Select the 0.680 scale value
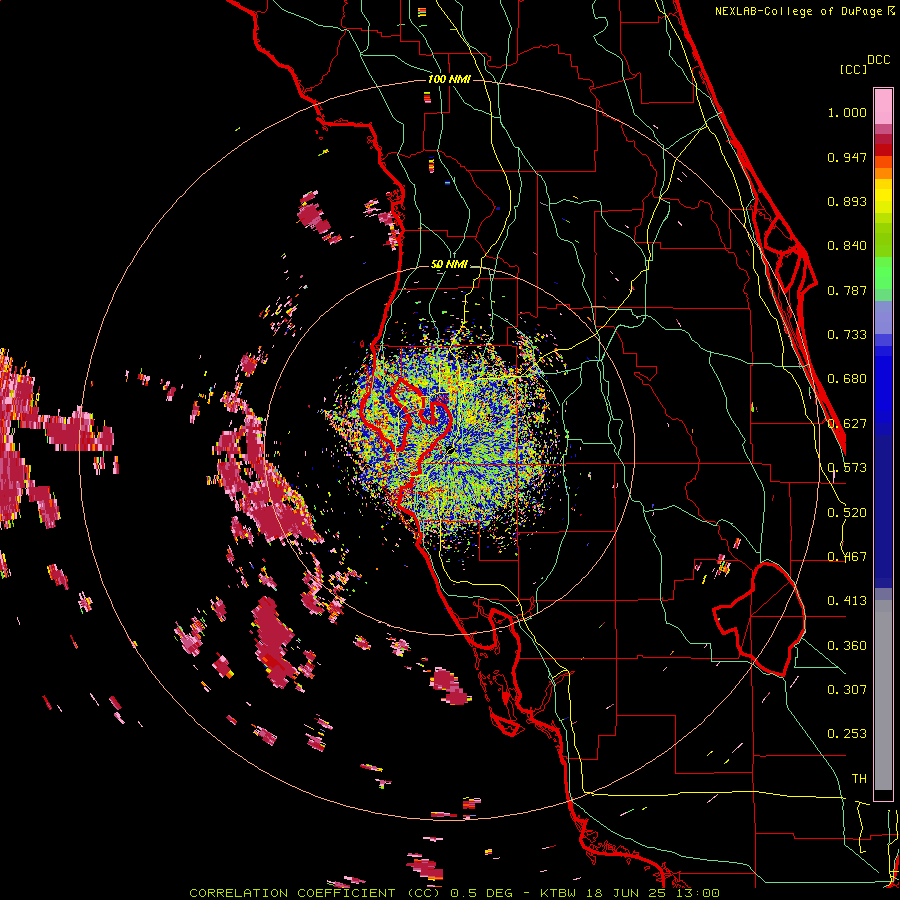Screen dimensions: 900x900 [847, 379]
